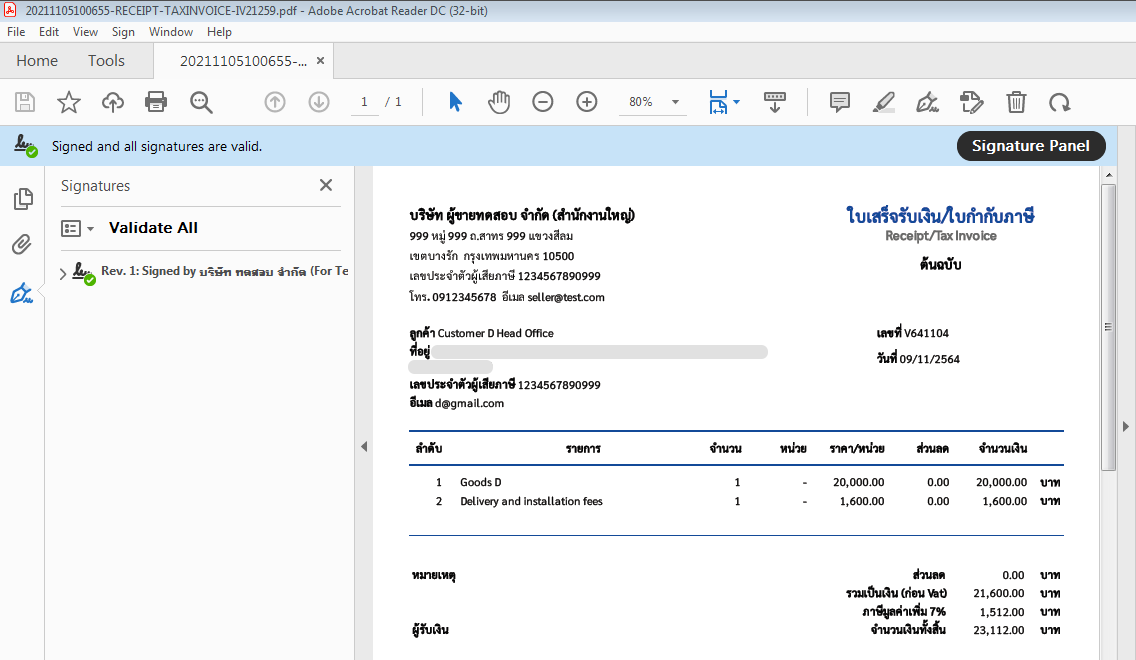Upload file to Document Cloud
1136x660 pixels.
(112, 101)
